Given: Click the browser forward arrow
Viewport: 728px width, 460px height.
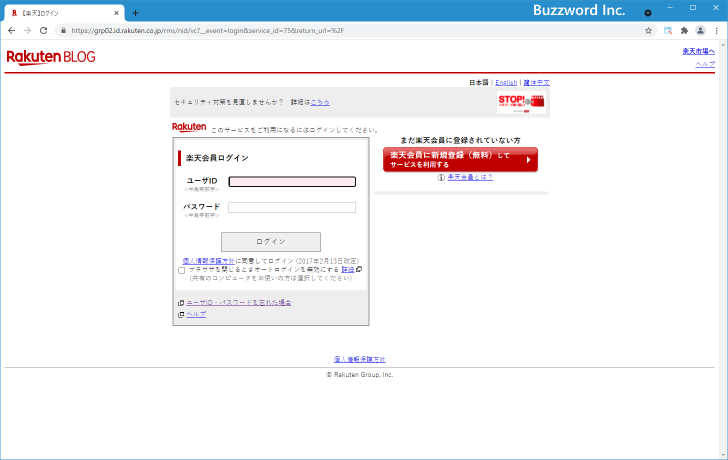Looking at the screenshot, I should 27,31.
